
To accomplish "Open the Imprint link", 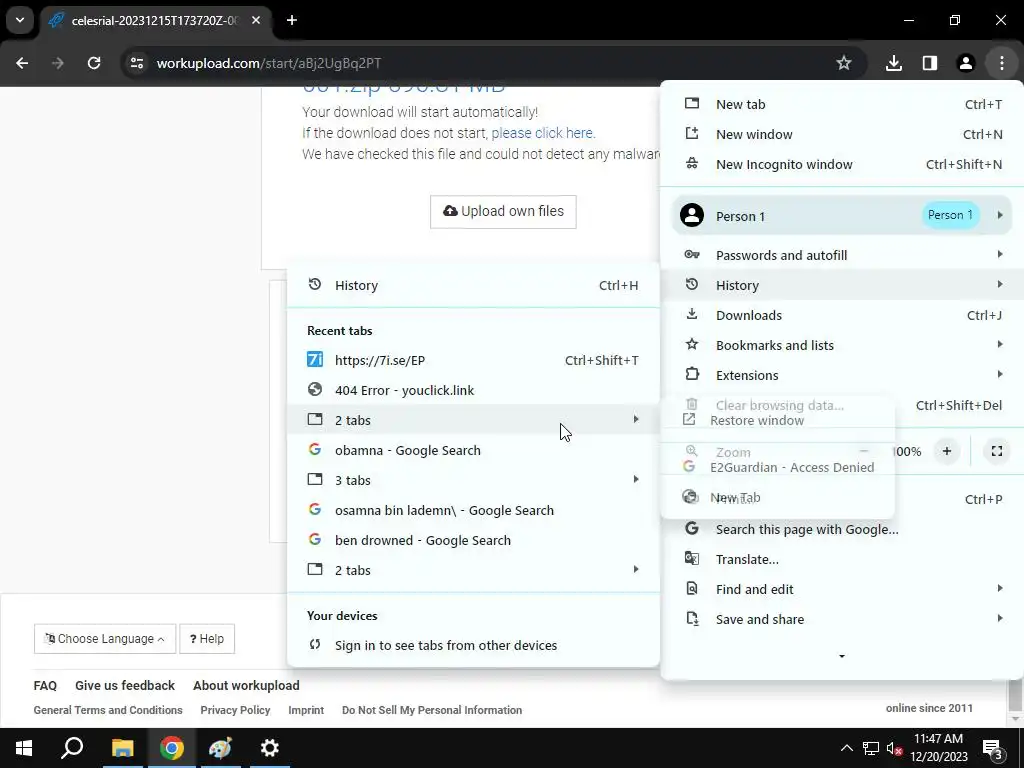I will click(x=306, y=710).
